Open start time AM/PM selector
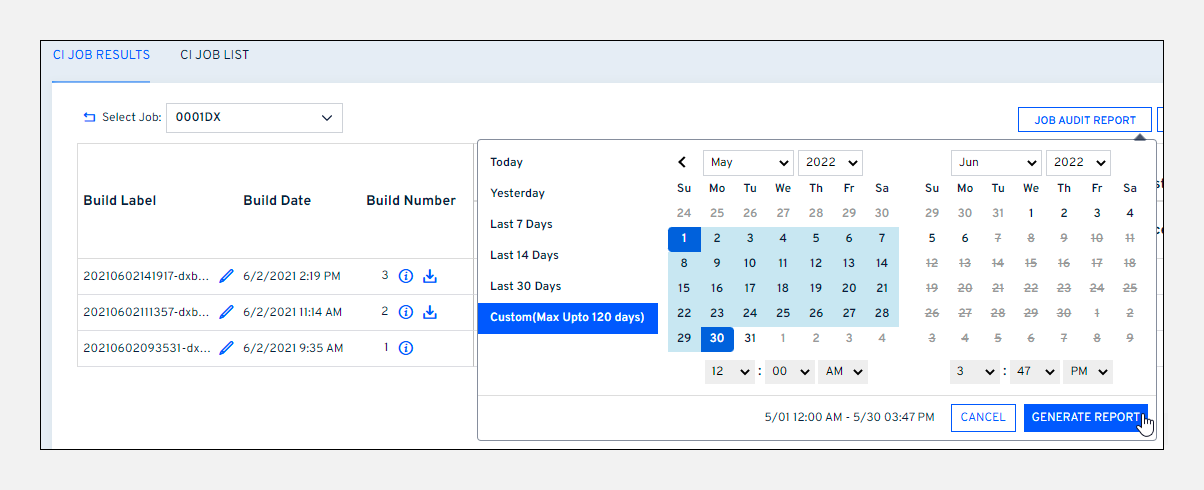The image size is (1204, 490). (842, 371)
